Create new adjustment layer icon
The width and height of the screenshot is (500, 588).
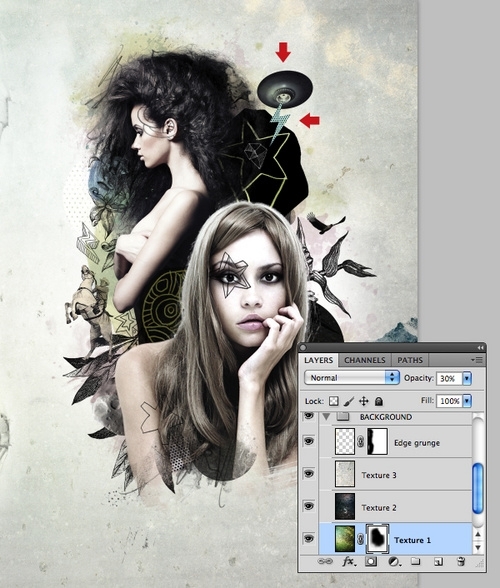coord(393,561)
